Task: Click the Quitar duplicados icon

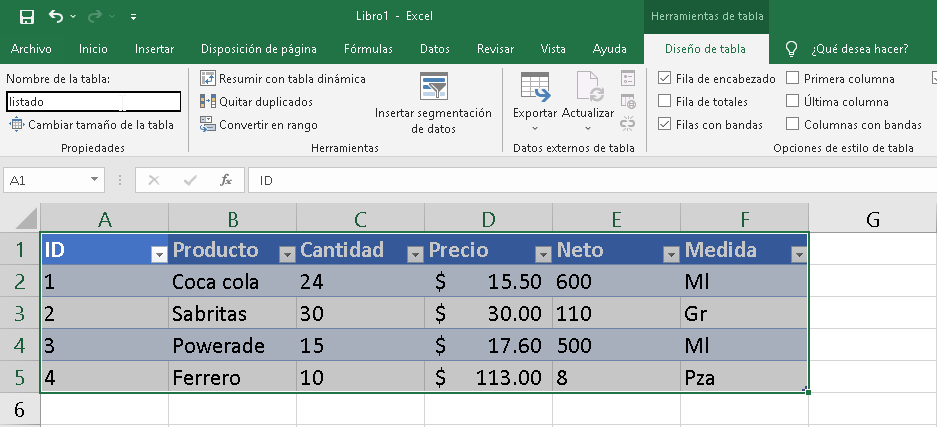Action: 207,102
